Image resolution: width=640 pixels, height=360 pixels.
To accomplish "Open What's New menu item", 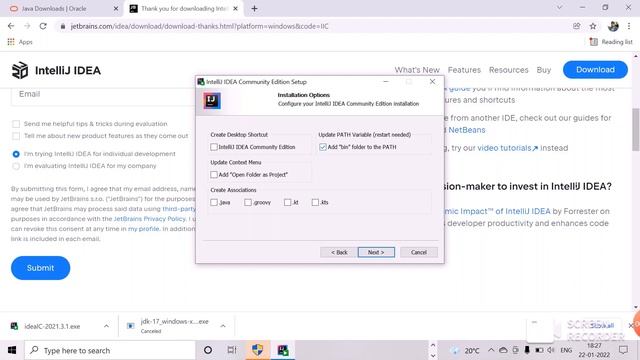I will point(417,70).
